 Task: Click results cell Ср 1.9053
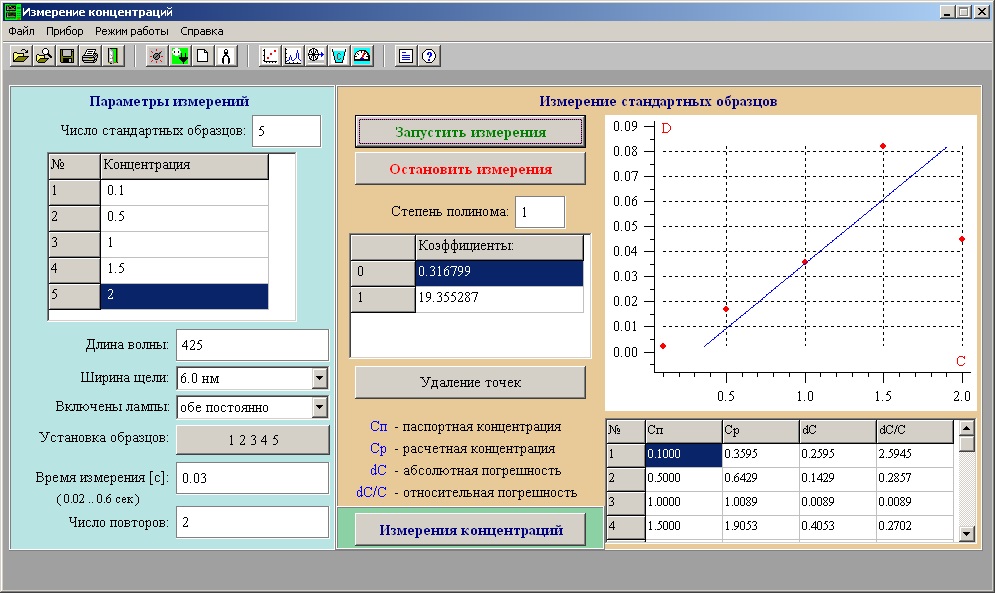pos(761,526)
